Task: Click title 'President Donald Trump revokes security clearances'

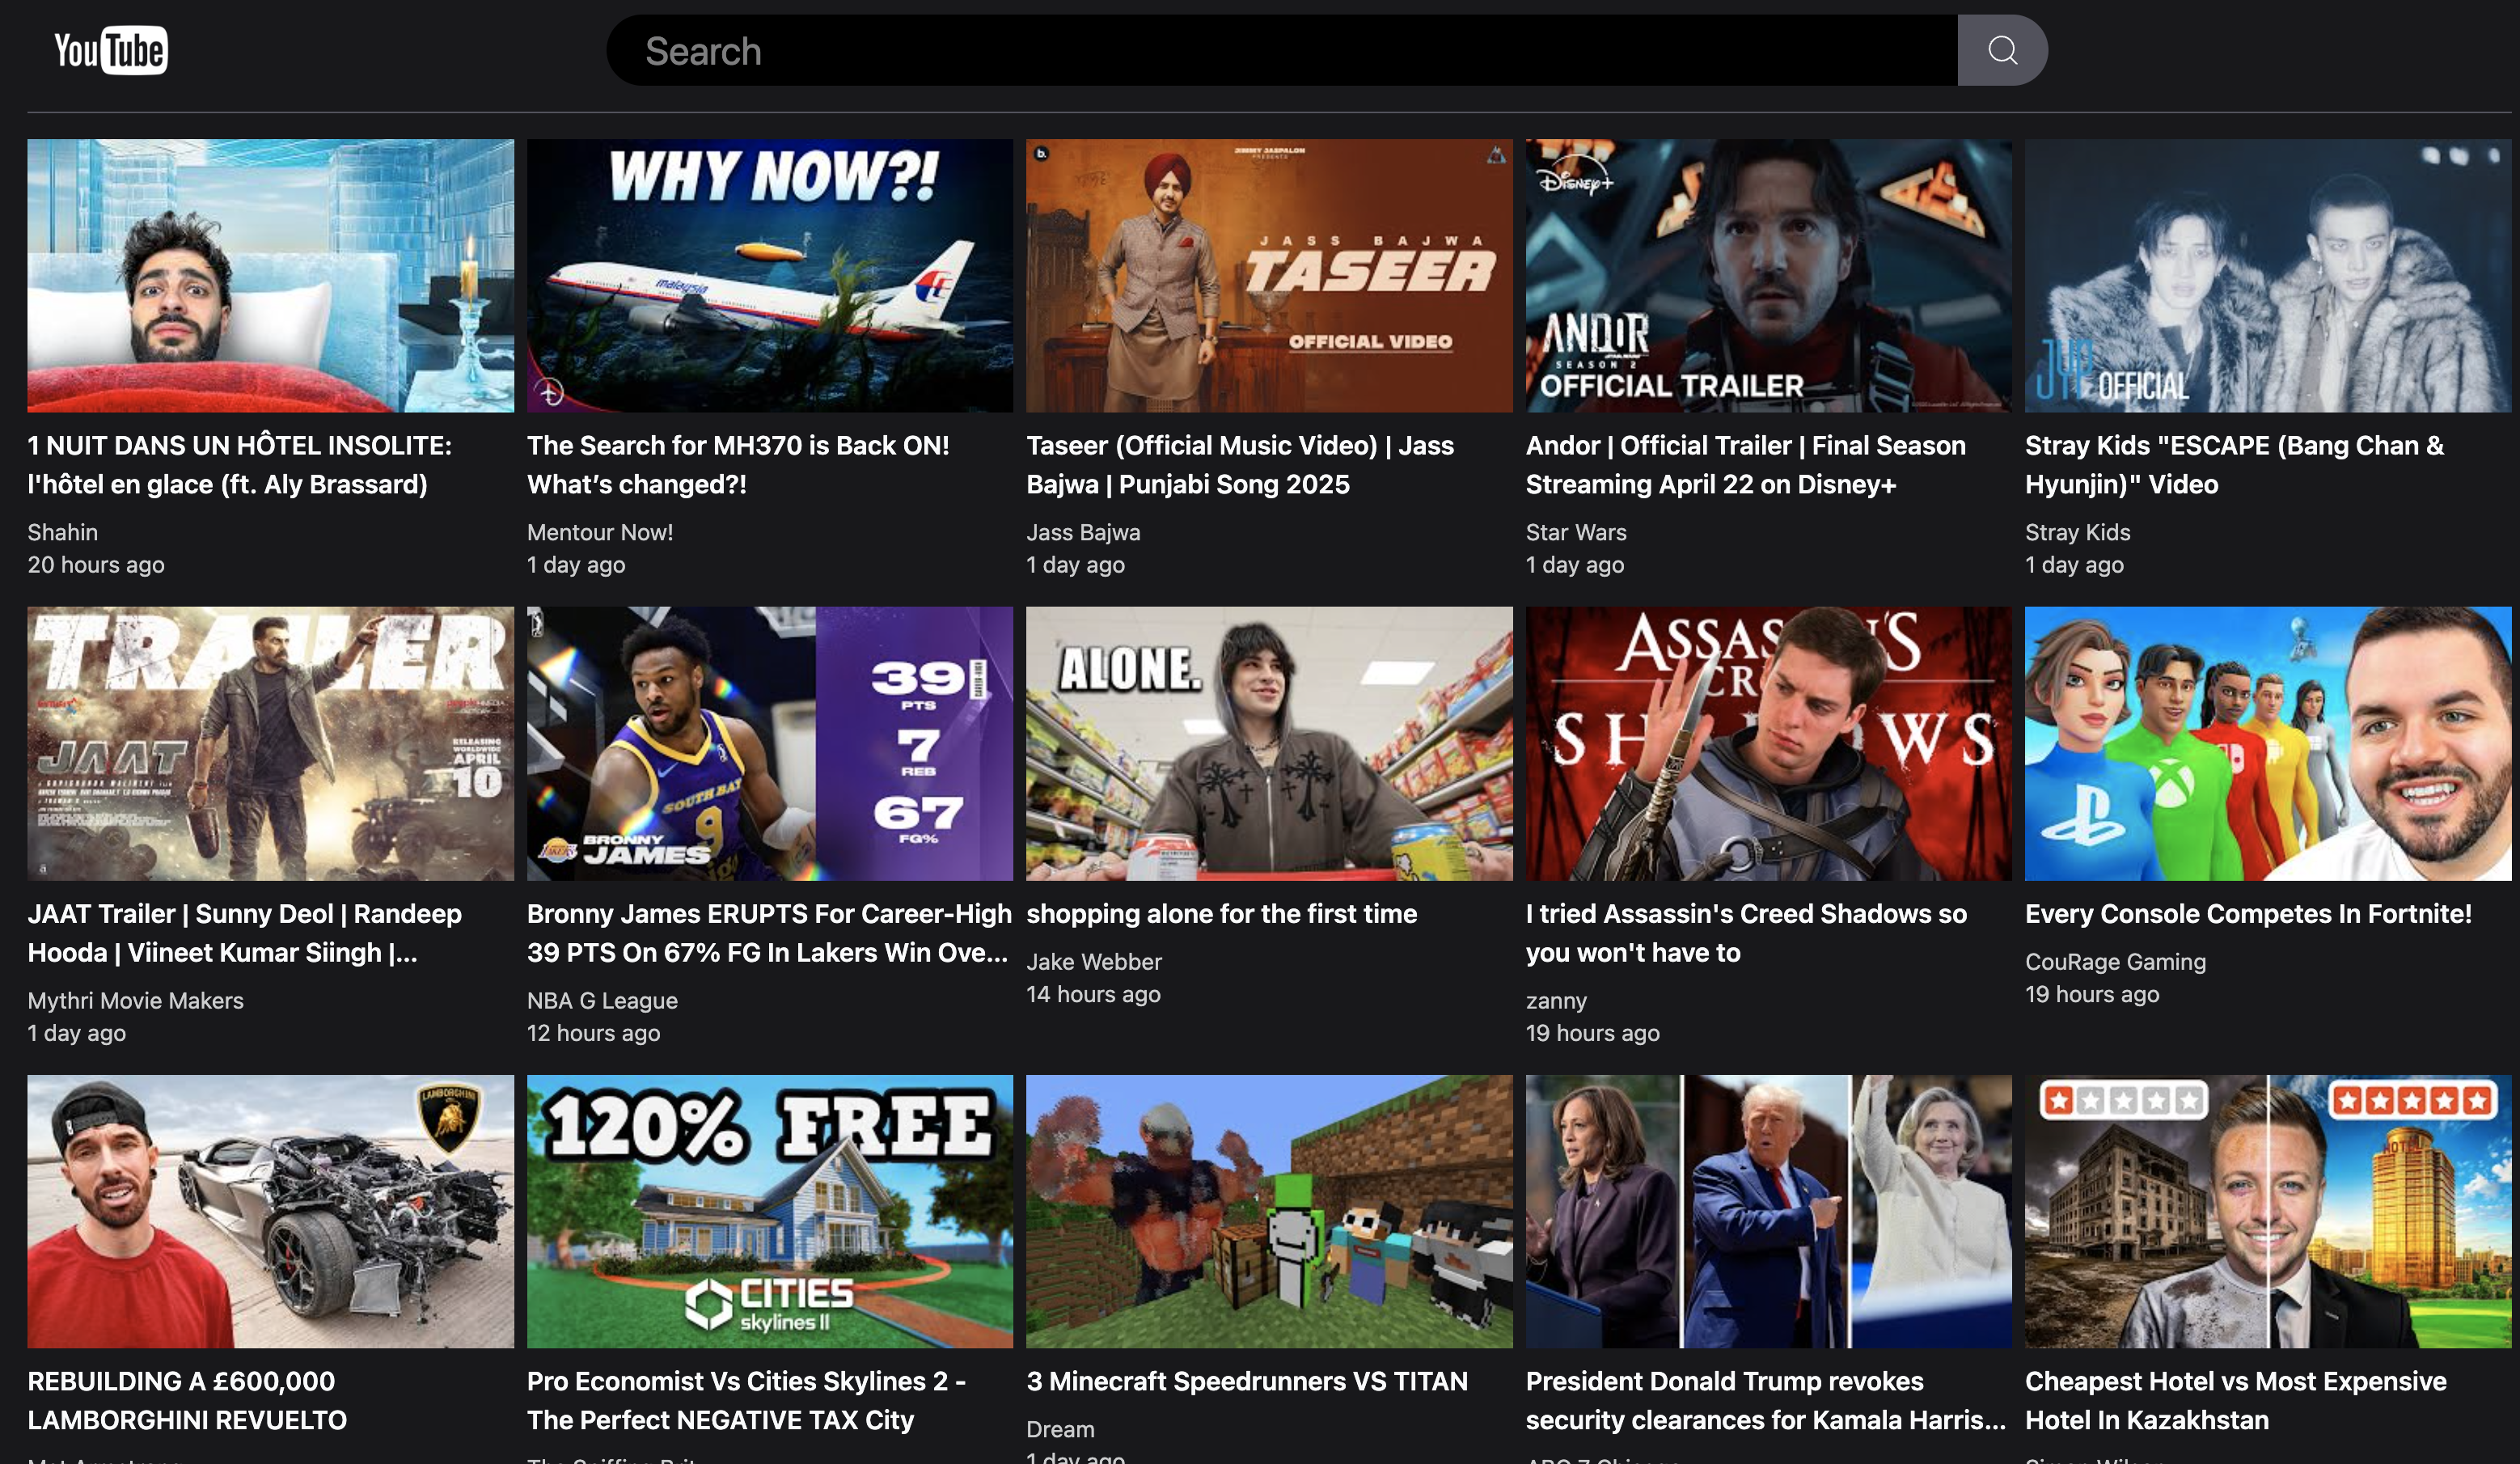Action: [1765, 1401]
